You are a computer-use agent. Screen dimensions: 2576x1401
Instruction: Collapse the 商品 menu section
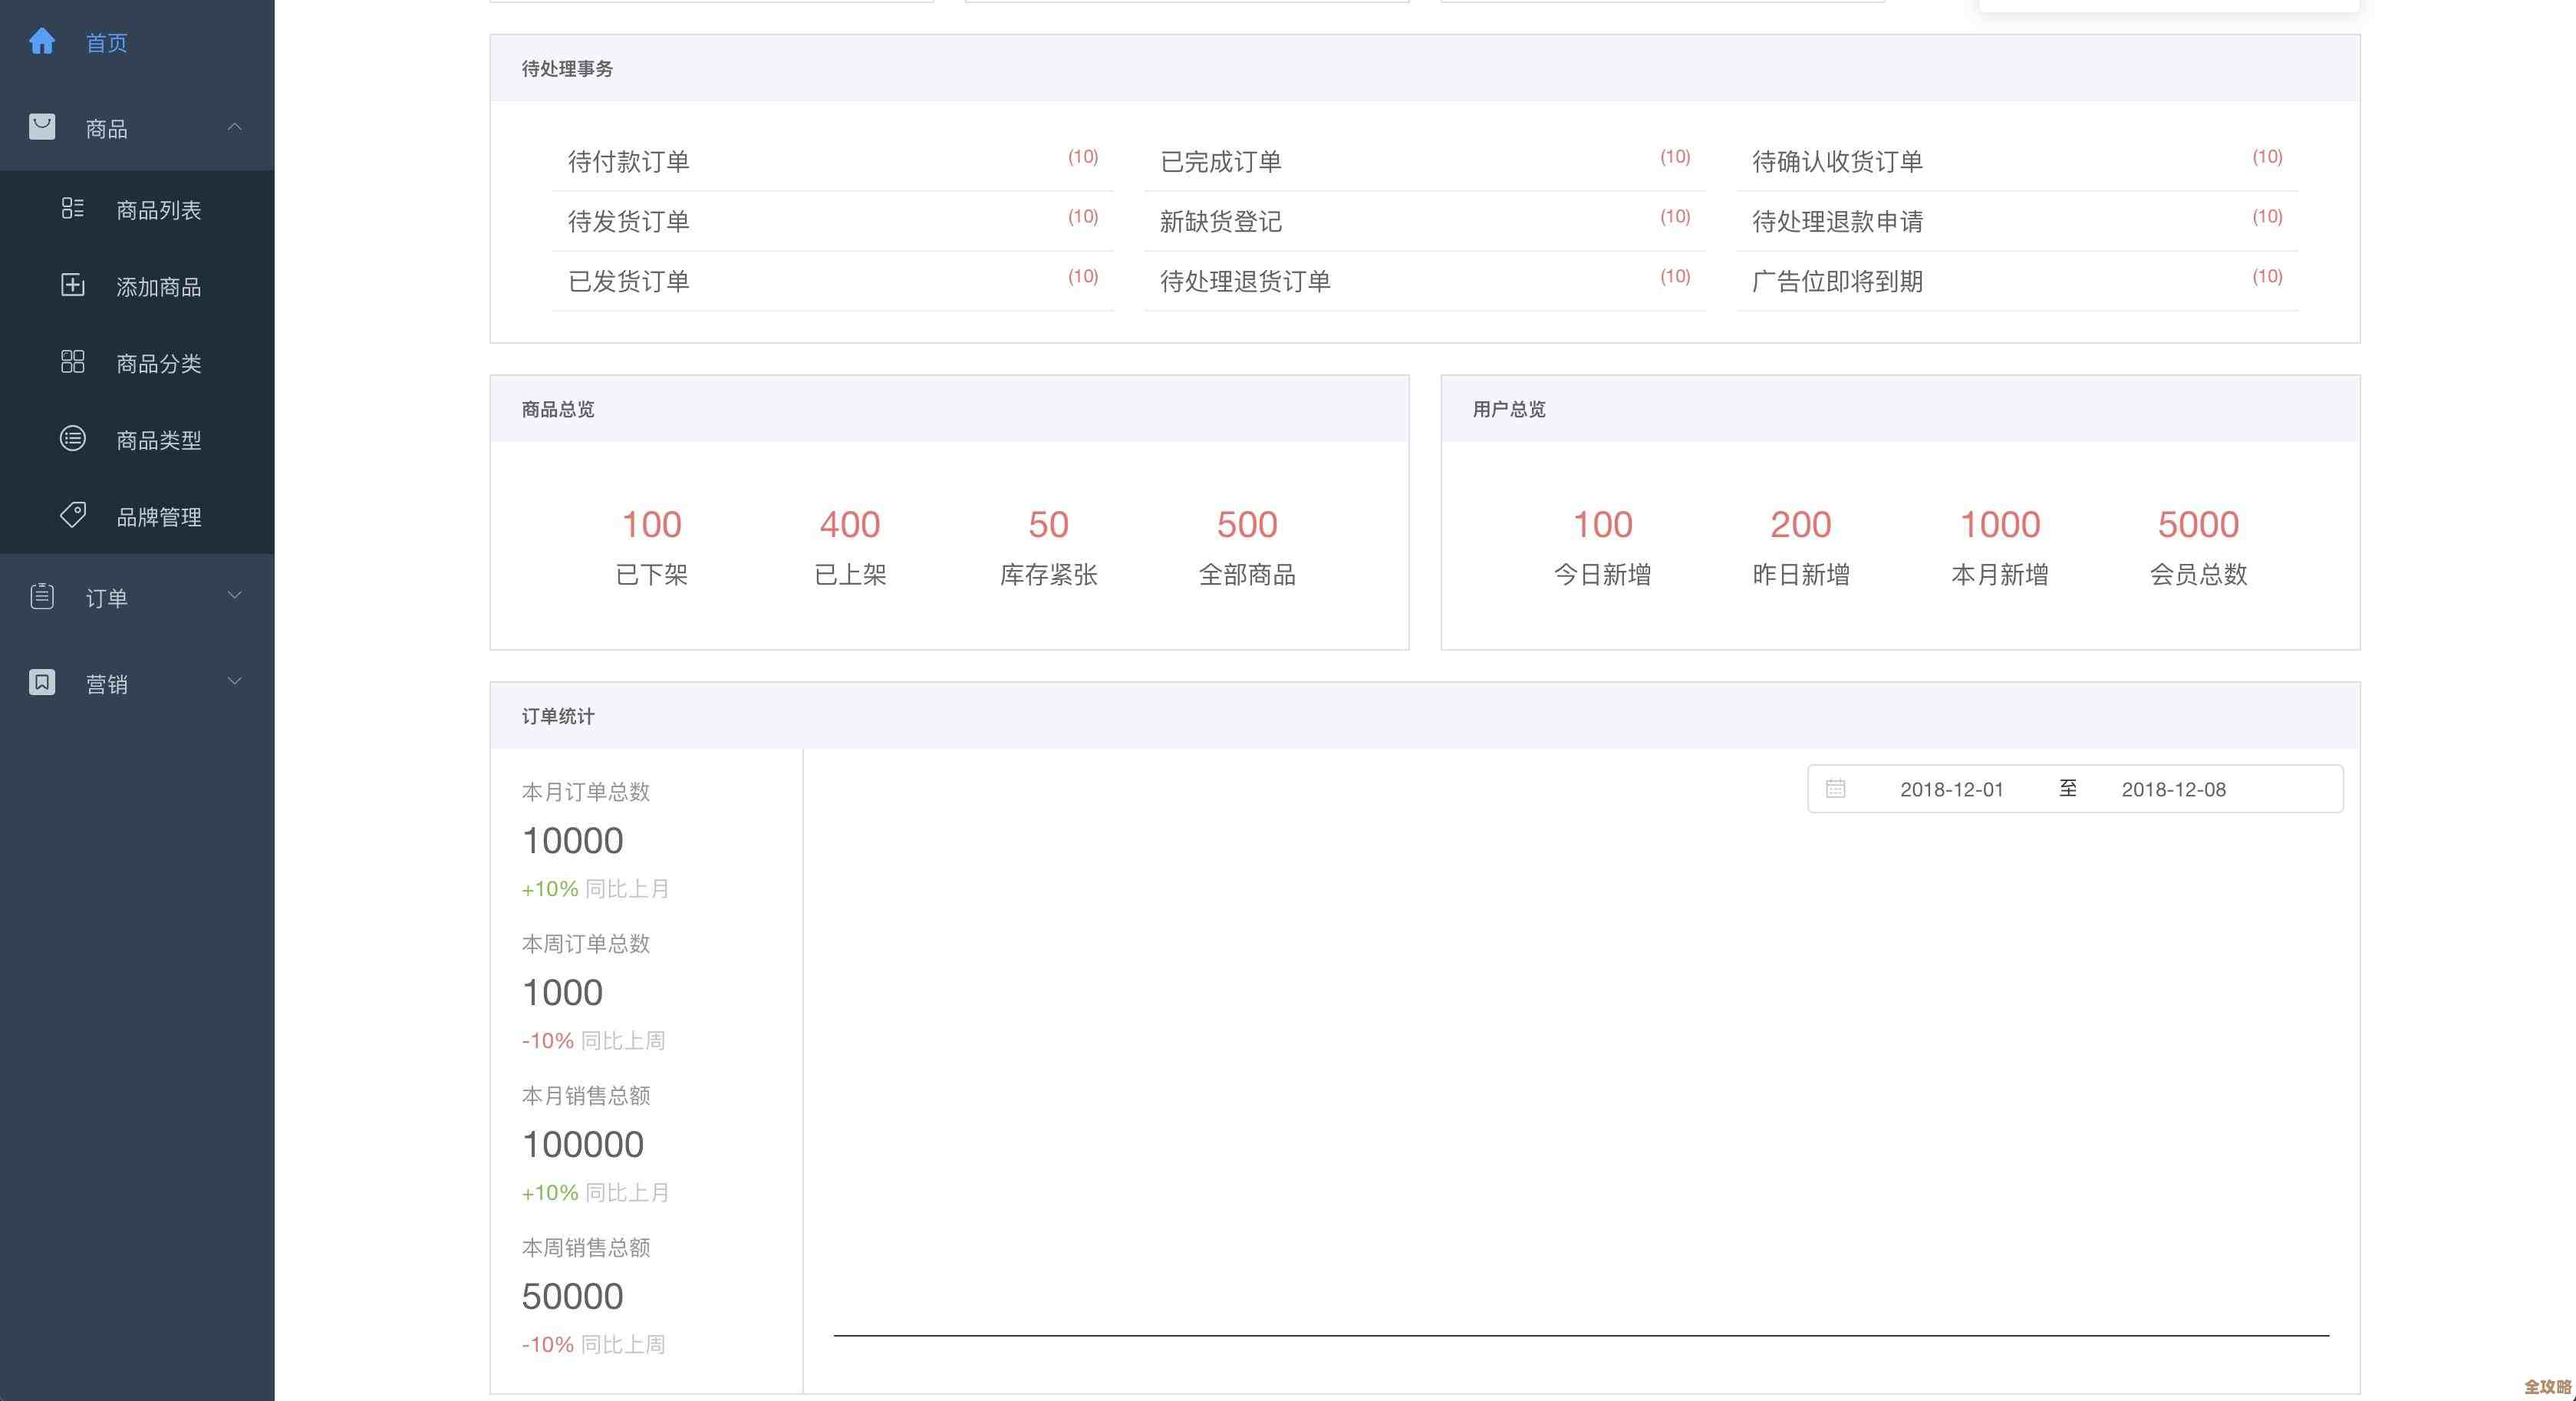coord(235,126)
